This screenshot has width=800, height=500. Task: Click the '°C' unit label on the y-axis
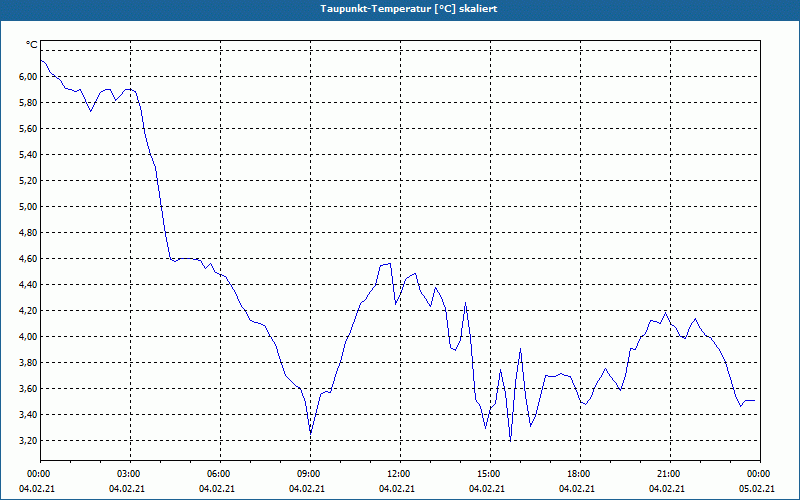click(32, 45)
